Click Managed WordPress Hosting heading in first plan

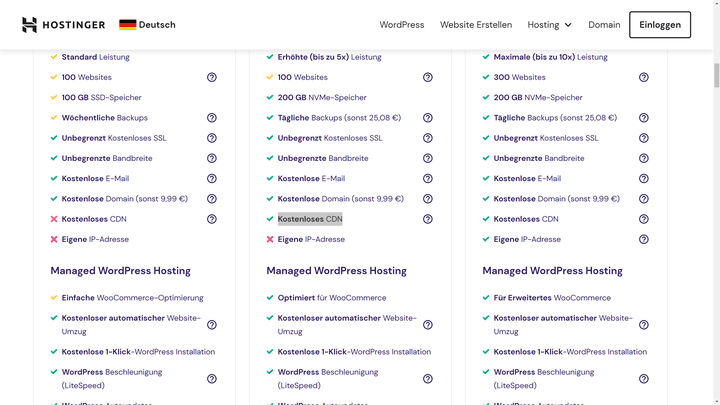tap(120, 271)
